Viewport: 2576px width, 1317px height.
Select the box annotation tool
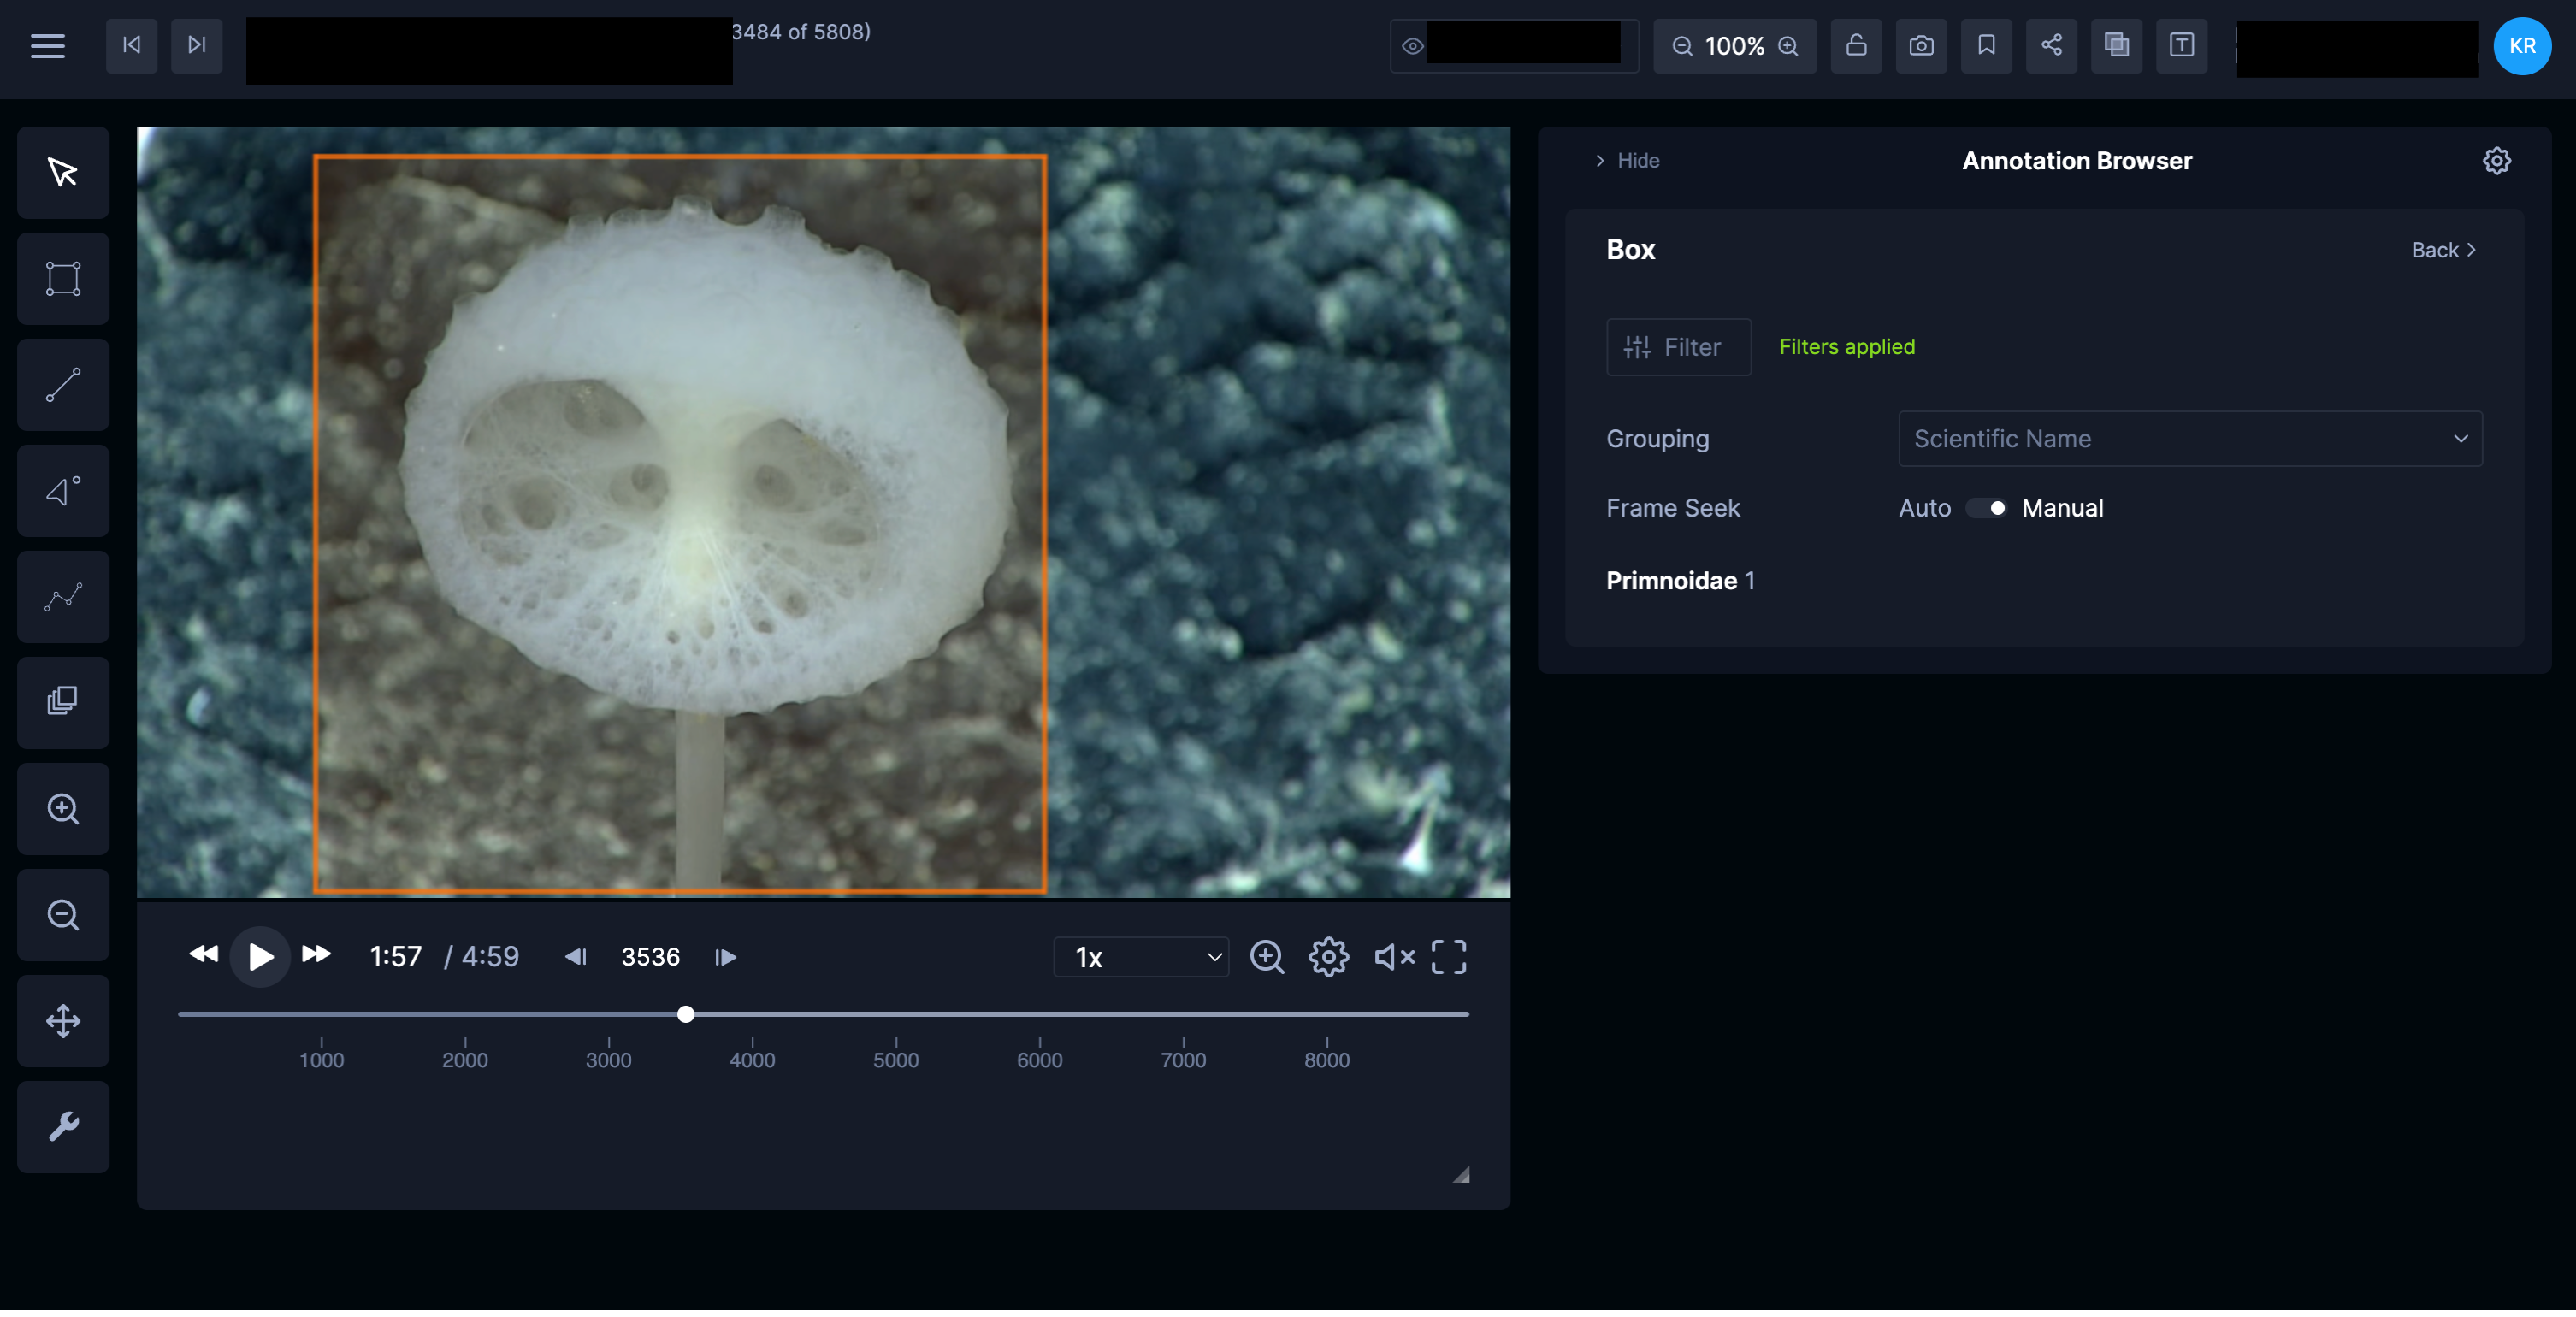[x=63, y=278]
